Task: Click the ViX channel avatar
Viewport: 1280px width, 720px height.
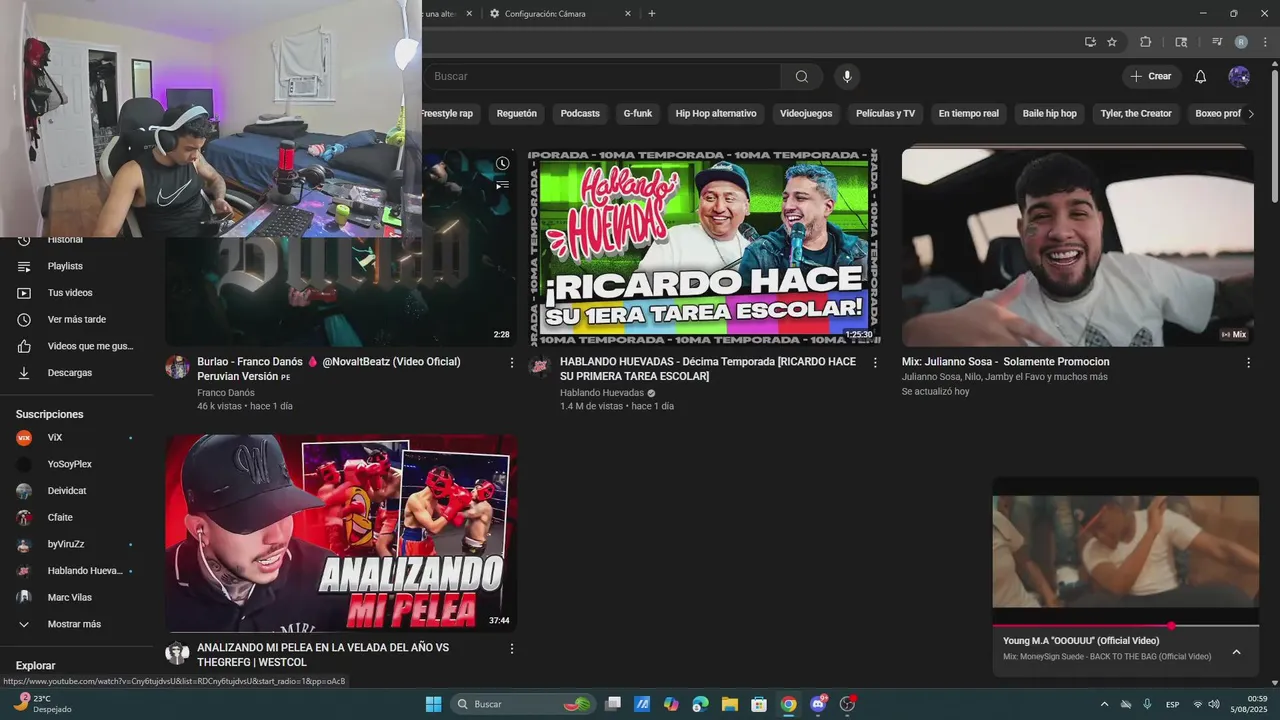Action: [x=24, y=438]
